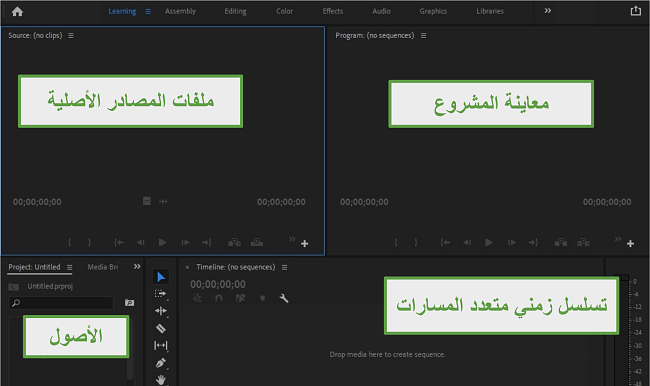Open Learning workspace menu icon

click(x=148, y=12)
